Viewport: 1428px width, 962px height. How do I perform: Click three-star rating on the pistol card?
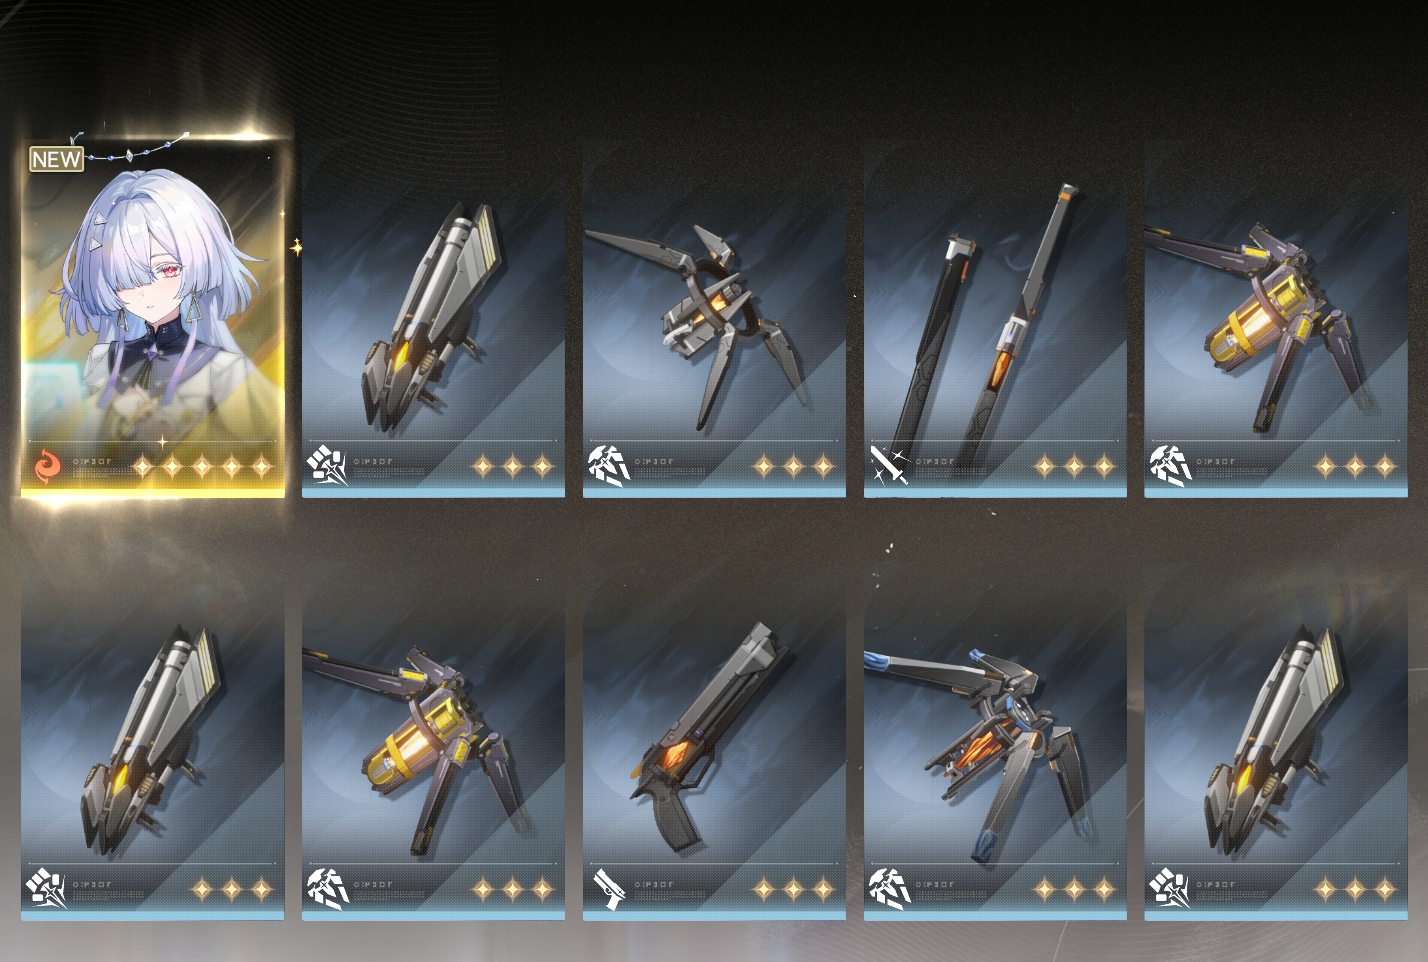793,889
